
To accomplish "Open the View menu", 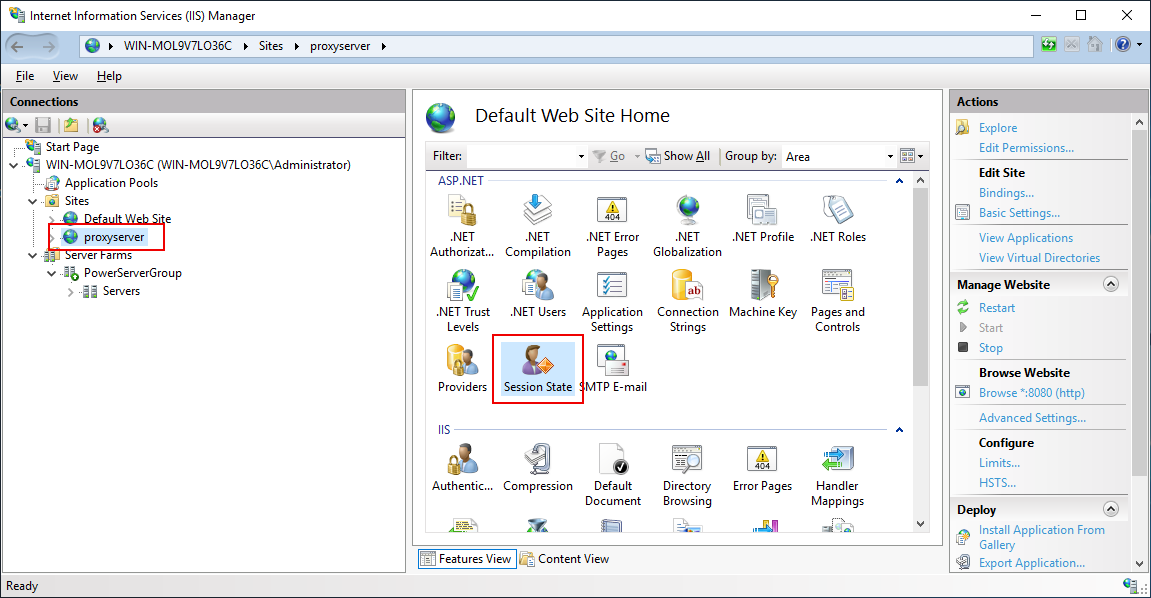I will point(65,76).
